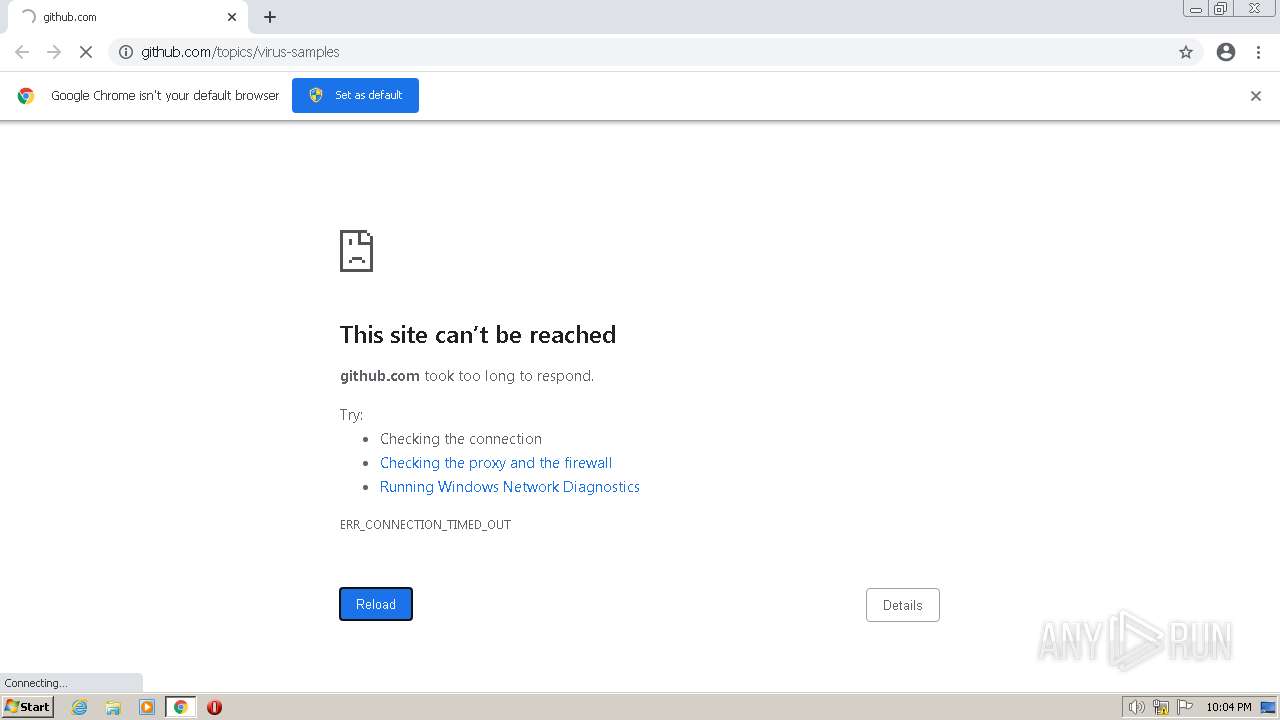Open a new tab

pyautogui.click(x=270, y=17)
